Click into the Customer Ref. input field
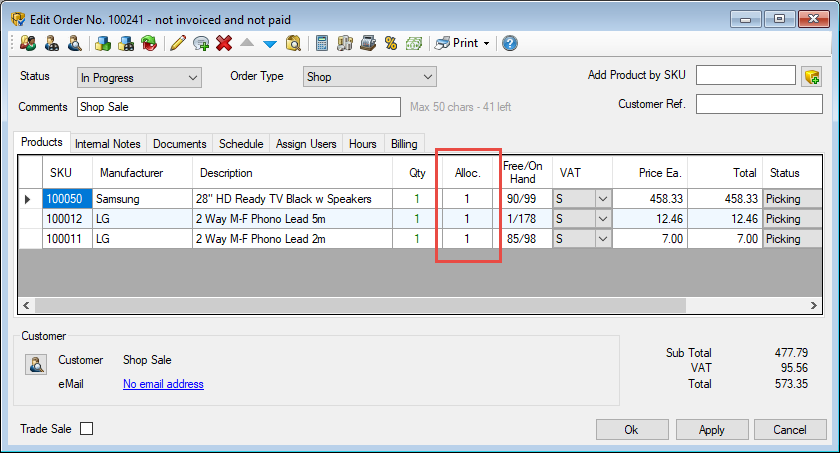This screenshot has height=453, width=840. click(759, 105)
